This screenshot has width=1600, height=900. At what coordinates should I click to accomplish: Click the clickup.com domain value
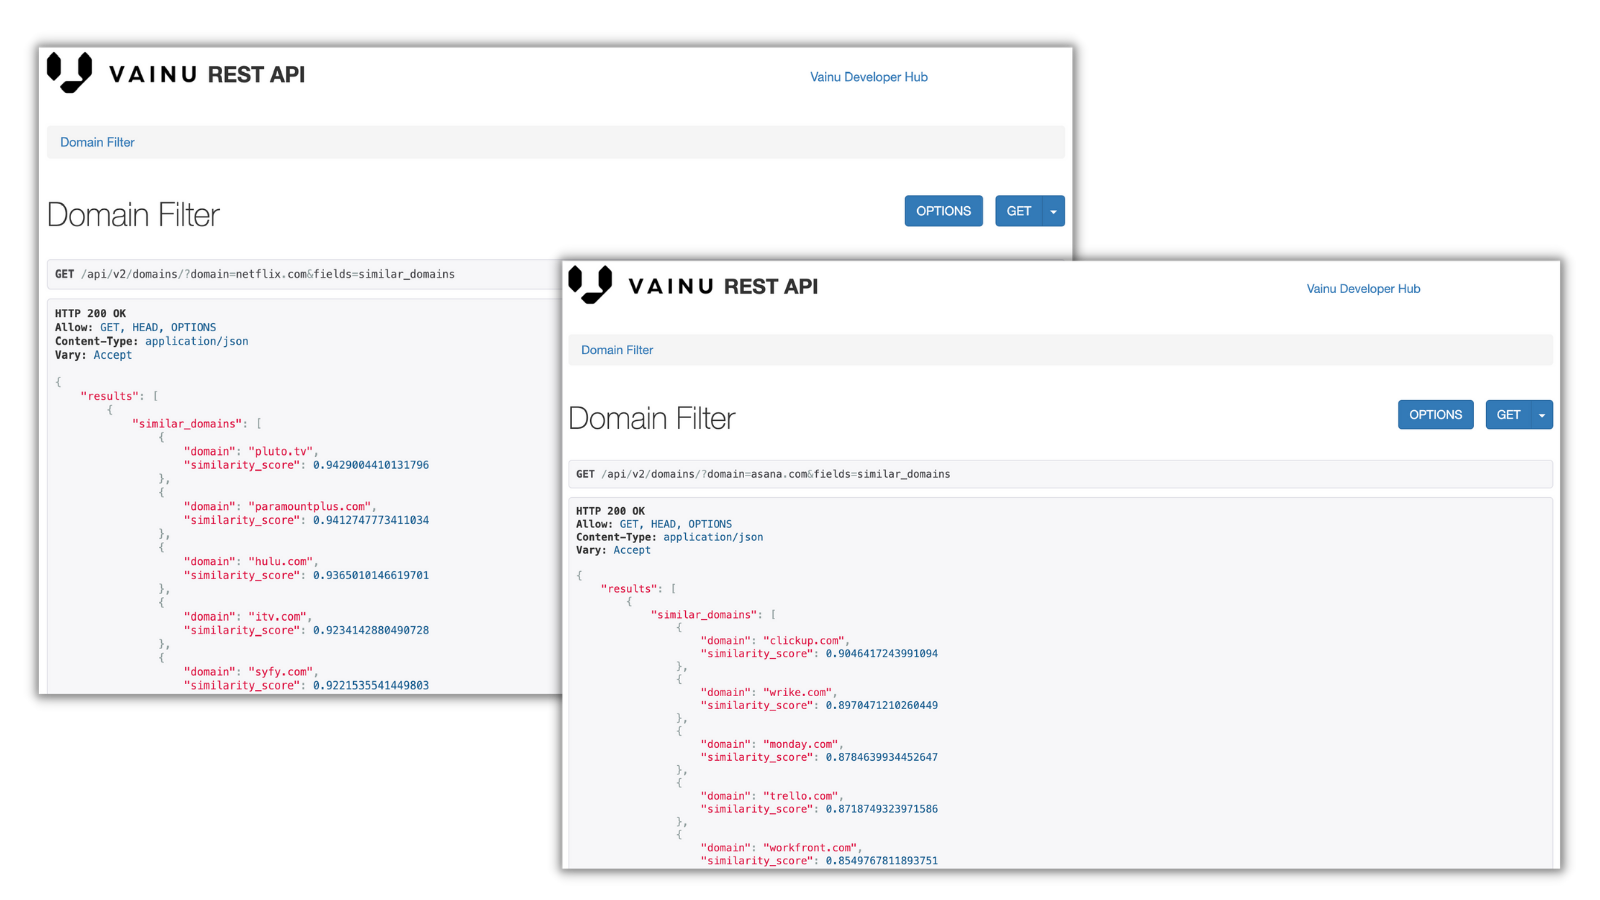point(805,641)
